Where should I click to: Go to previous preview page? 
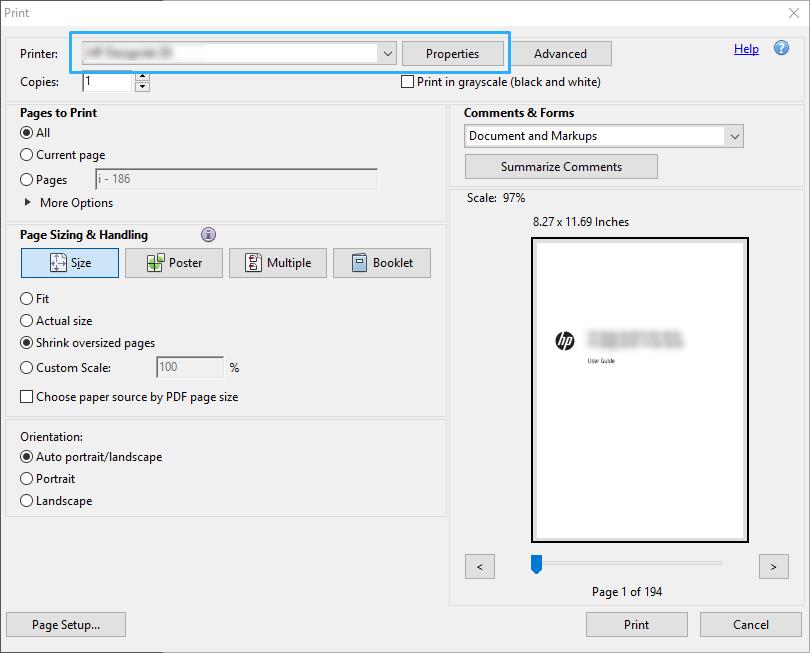[480, 567]
